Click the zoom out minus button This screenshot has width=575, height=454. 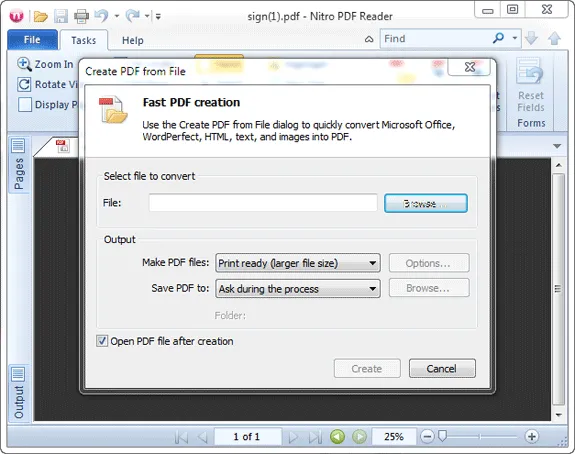[427, 436]
